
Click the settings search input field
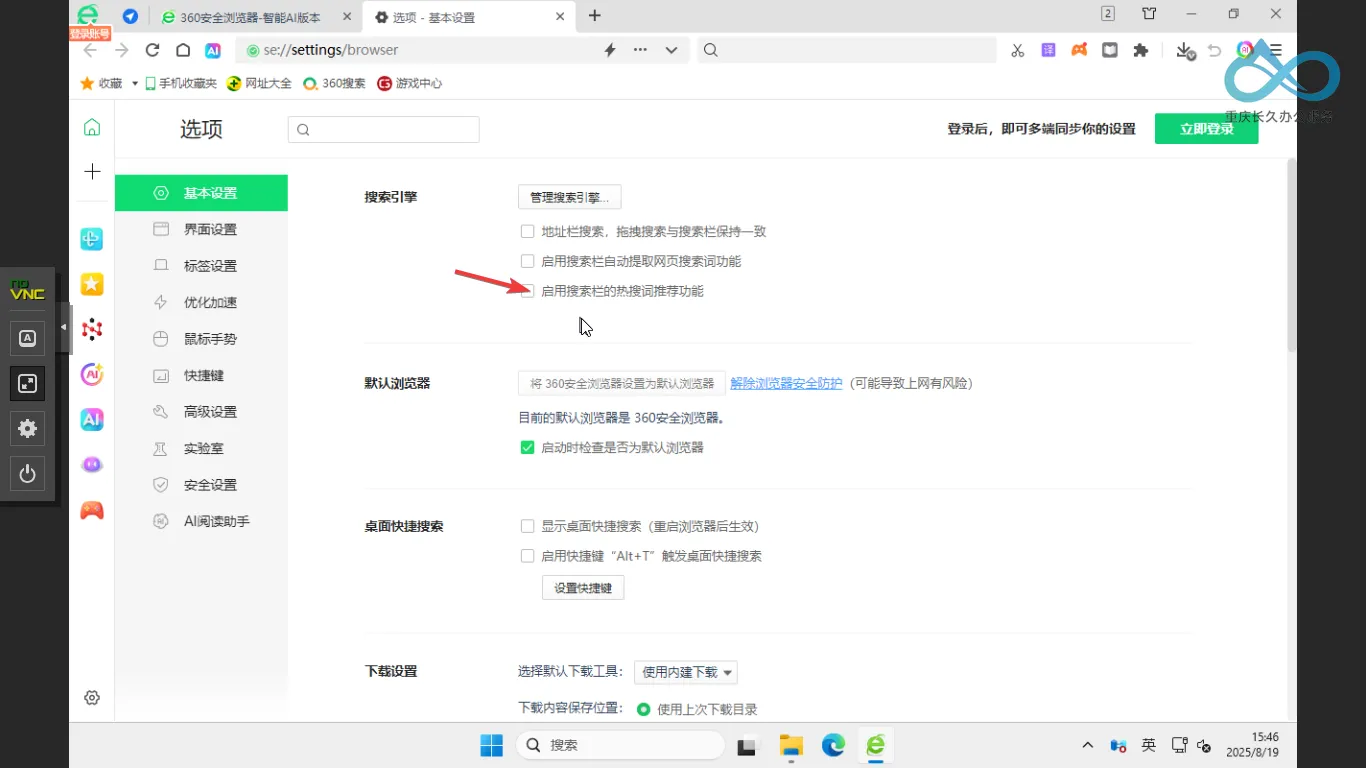click(x=383, y=129)
